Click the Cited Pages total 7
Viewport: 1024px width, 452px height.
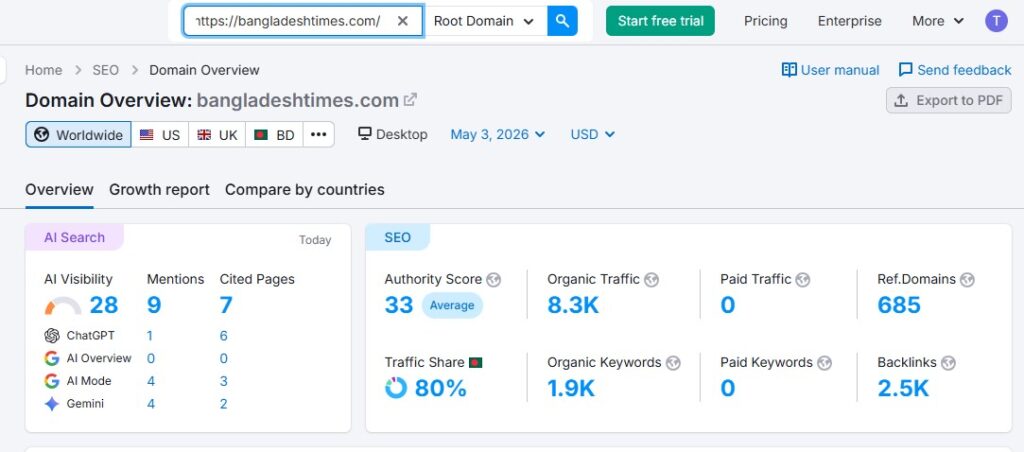tap(226, 305)
